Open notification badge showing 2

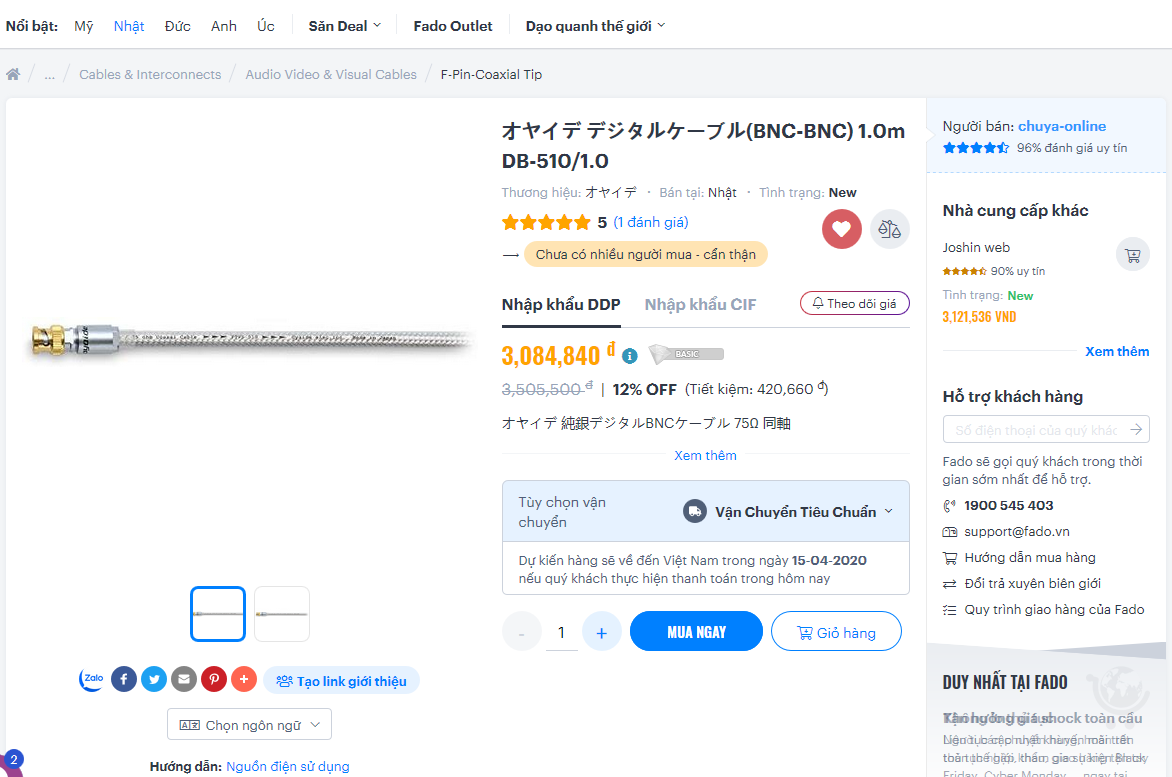click(x=13, y=760)
